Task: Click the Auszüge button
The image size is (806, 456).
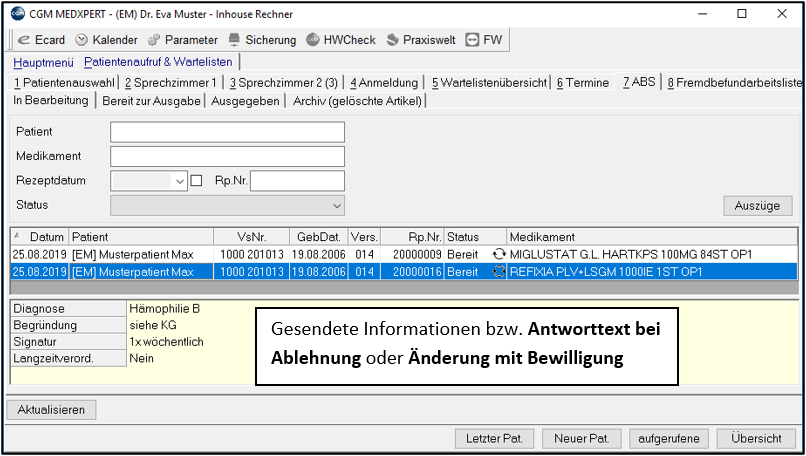Action: tap(757, 206)
